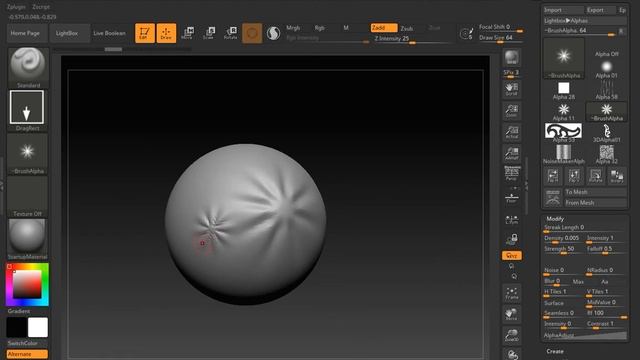Select the 3DAlpha01 thumbnail
640x360 pixels.
[606, 133]
